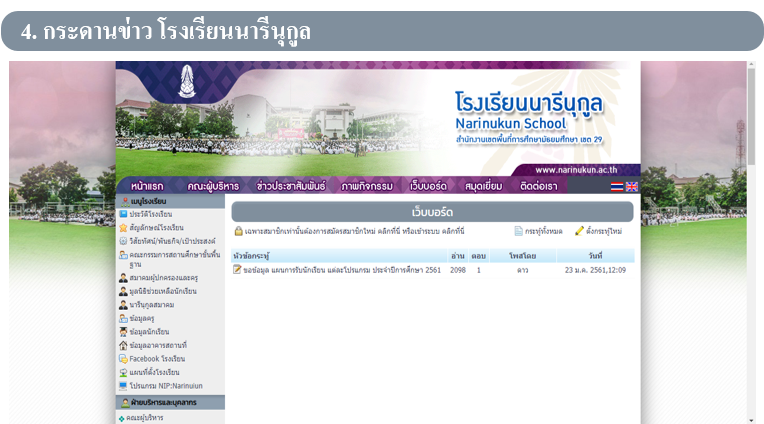The height and width of the screenshot is (424, 764).
Task: Click the pencil icon for ตั้งกระทู้ใหม่
Action: pos(579,231)
